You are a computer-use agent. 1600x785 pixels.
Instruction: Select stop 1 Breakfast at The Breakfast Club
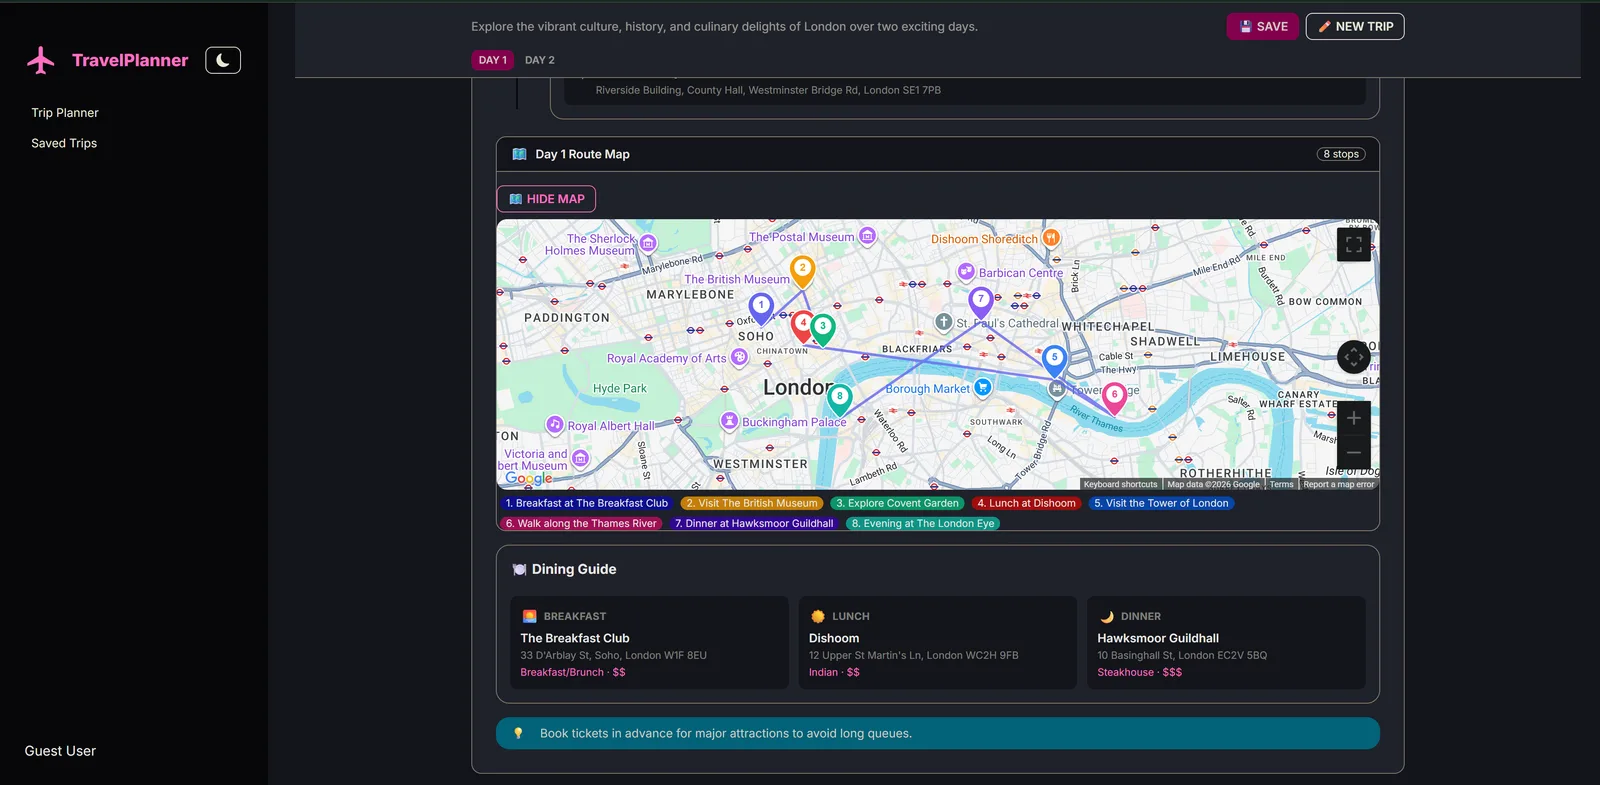(x=587, y=504)
